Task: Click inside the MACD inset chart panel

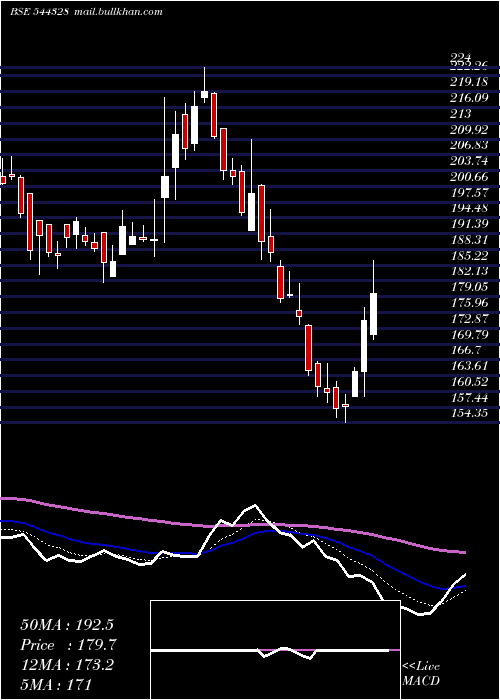Action: click(x=275, y=650)
